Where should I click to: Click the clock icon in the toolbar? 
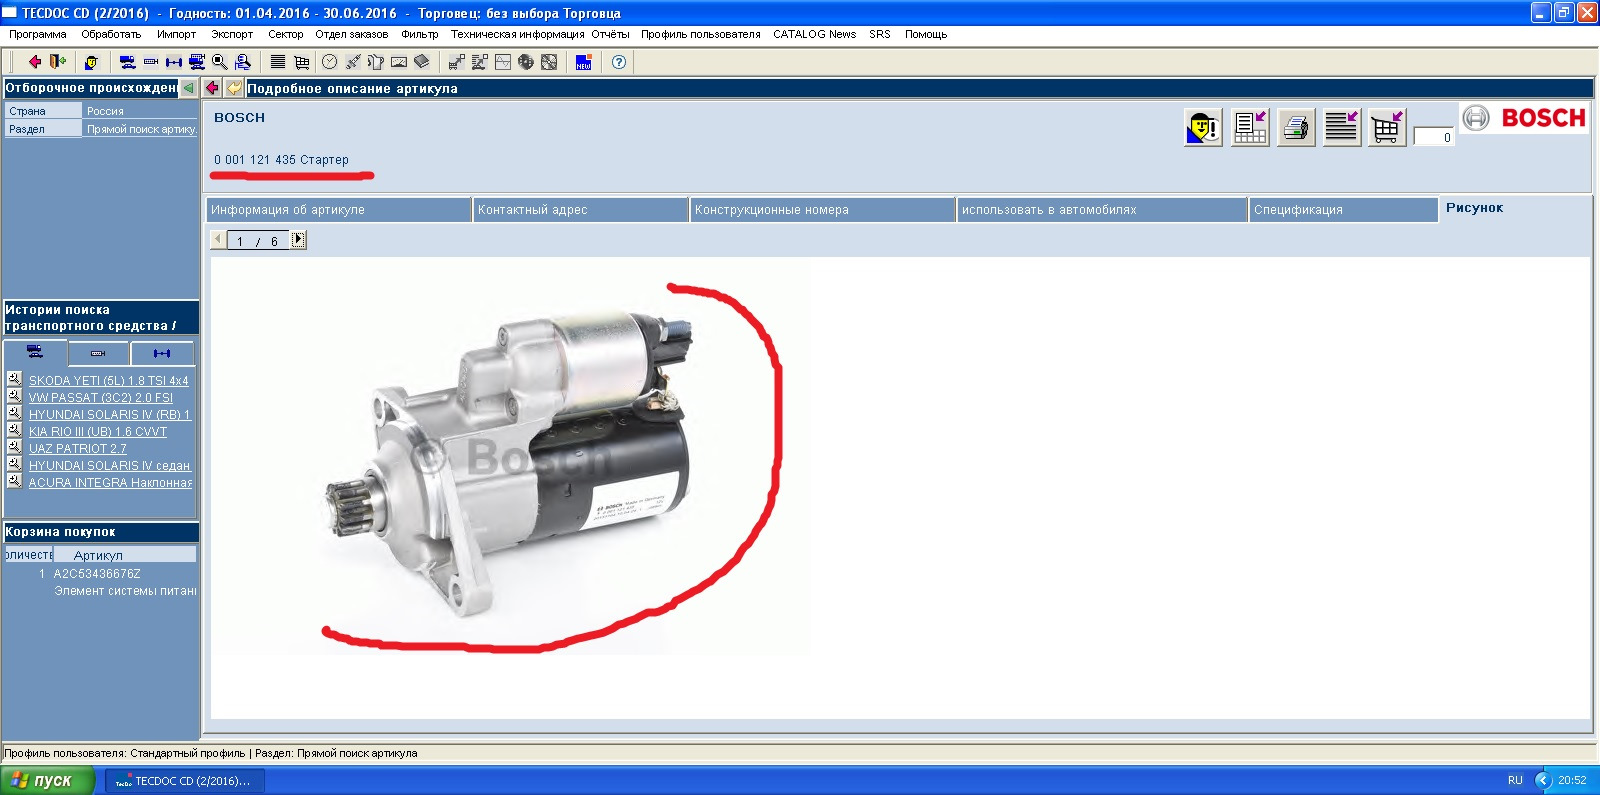pos(330,62)
